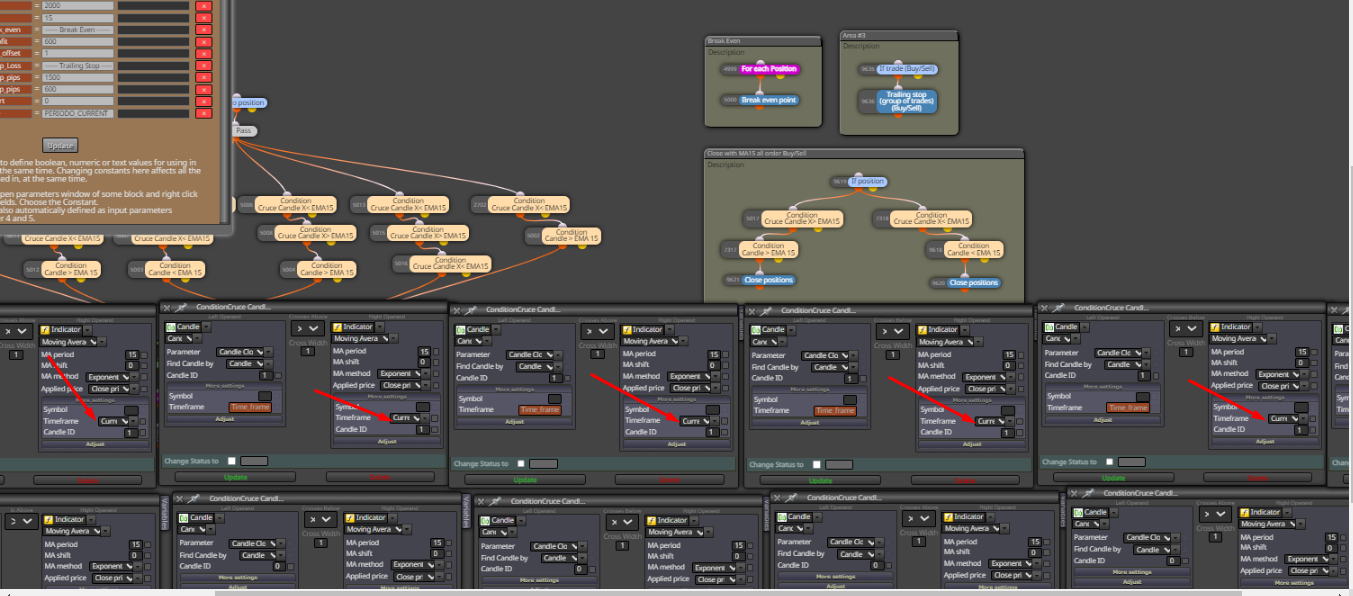Remove the Break Even separator constant

click(204, 30)
